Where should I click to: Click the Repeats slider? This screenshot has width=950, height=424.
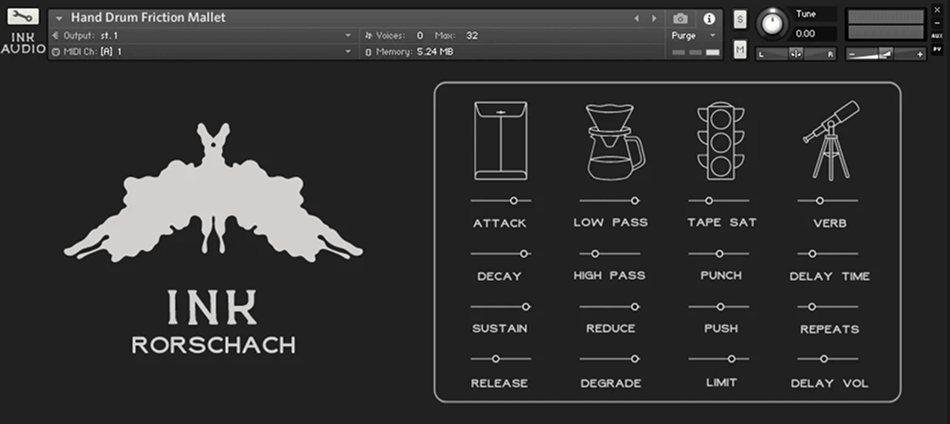pyautogui.click(x=828, y=307)
